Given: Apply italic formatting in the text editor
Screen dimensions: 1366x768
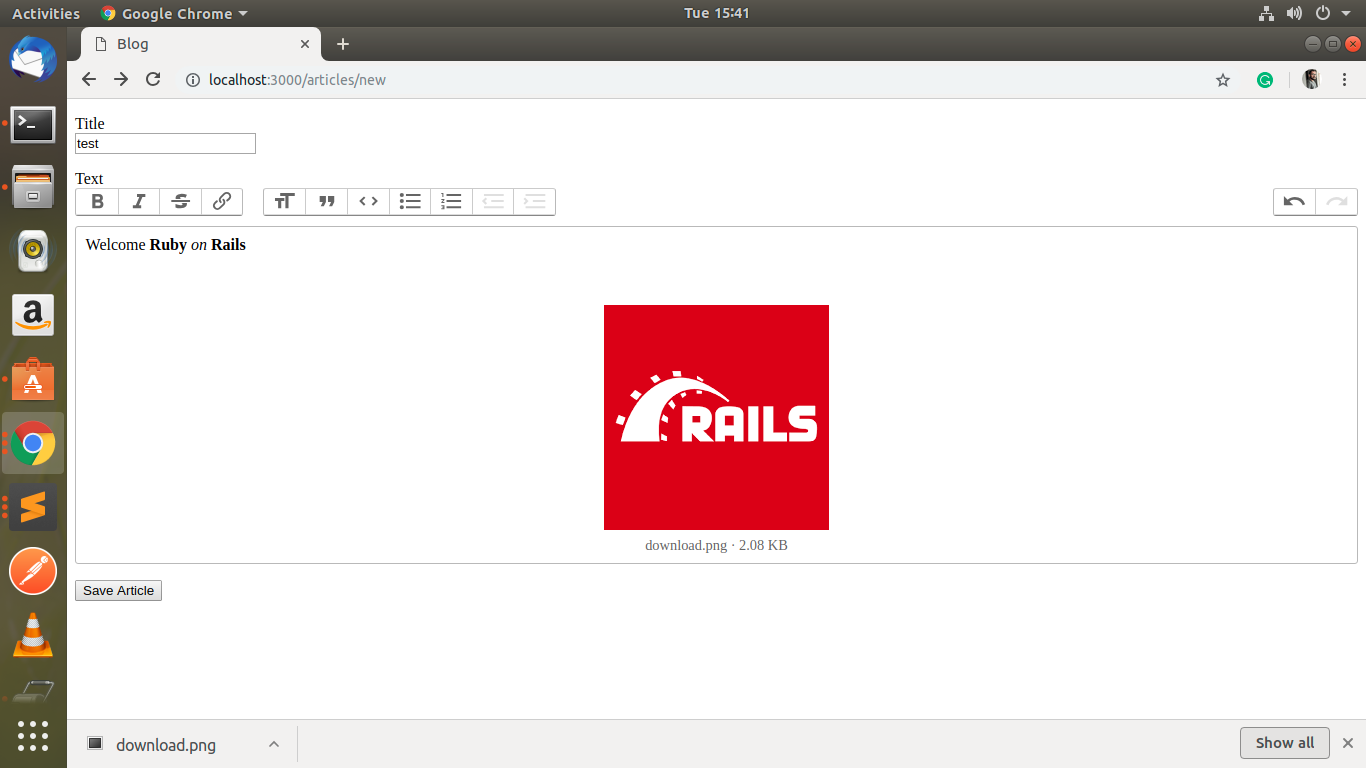Looking at the screenshot, I should pyautogui.click(x=139, y=202).
